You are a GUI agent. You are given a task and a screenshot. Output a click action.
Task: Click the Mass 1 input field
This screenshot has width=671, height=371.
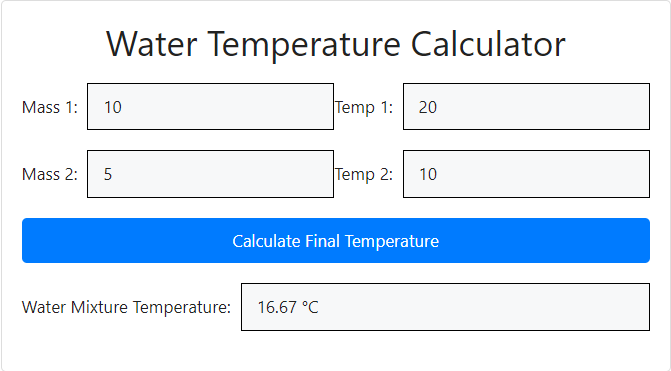210,107
